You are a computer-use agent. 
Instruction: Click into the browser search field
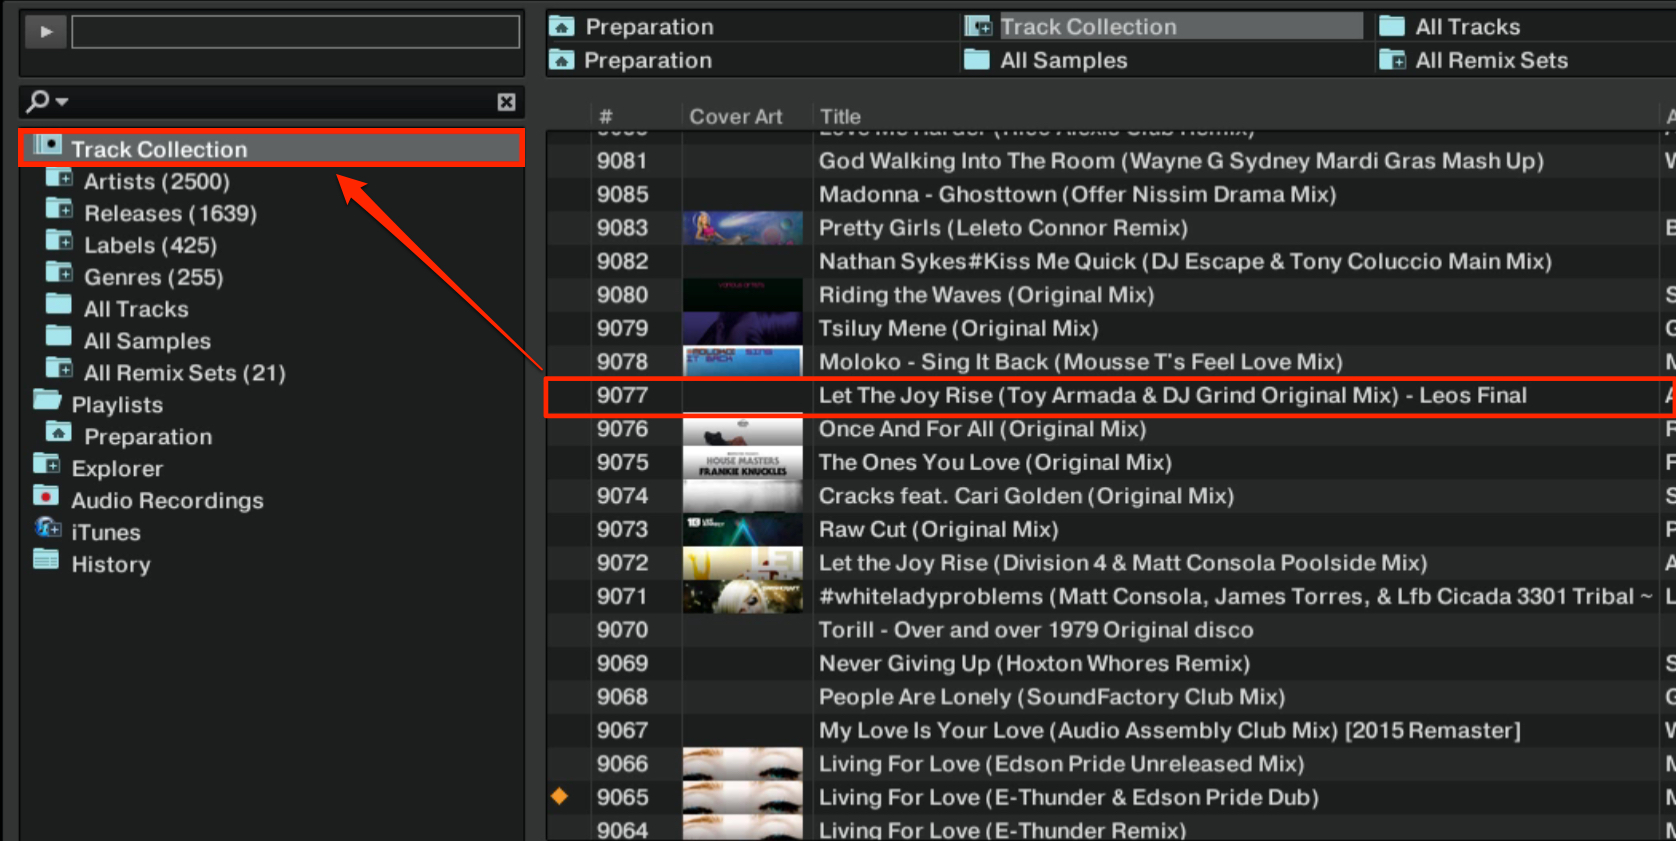pos(280,102)
